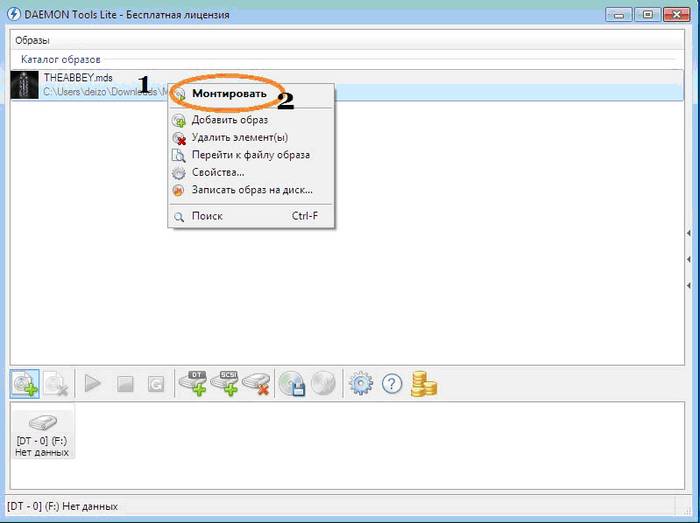Expand the middle side panel arrow
This screenshot has height=523, width=700.
click(689, 259)
